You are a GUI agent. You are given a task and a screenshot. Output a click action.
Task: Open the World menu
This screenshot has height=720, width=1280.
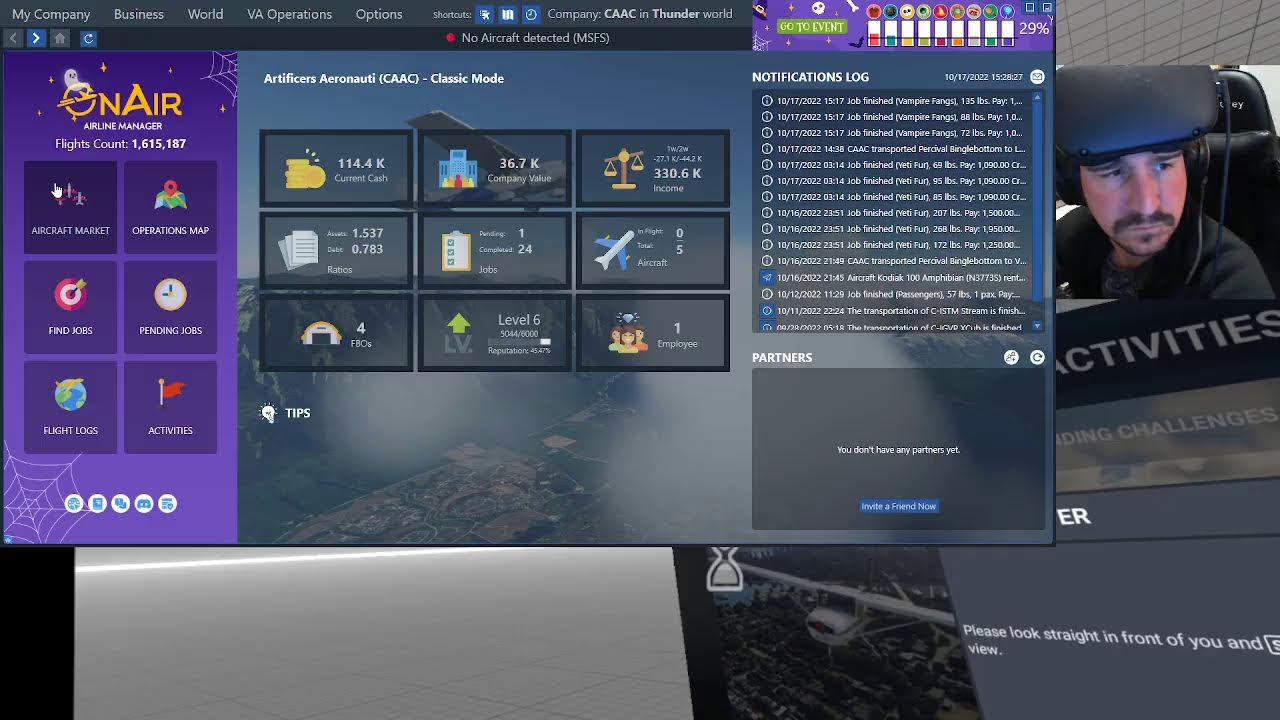tap(205, 14)
